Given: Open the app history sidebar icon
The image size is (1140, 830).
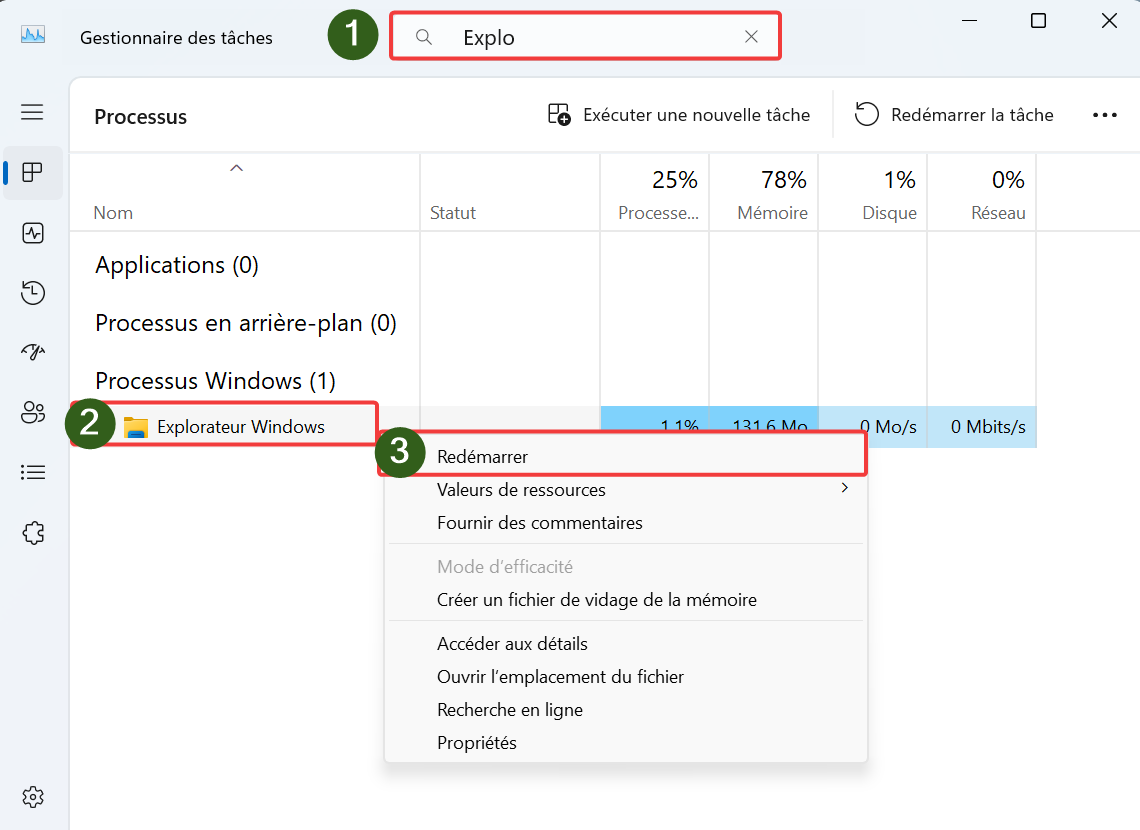Looking at the screenshot, I should click(x=32, y=292).
